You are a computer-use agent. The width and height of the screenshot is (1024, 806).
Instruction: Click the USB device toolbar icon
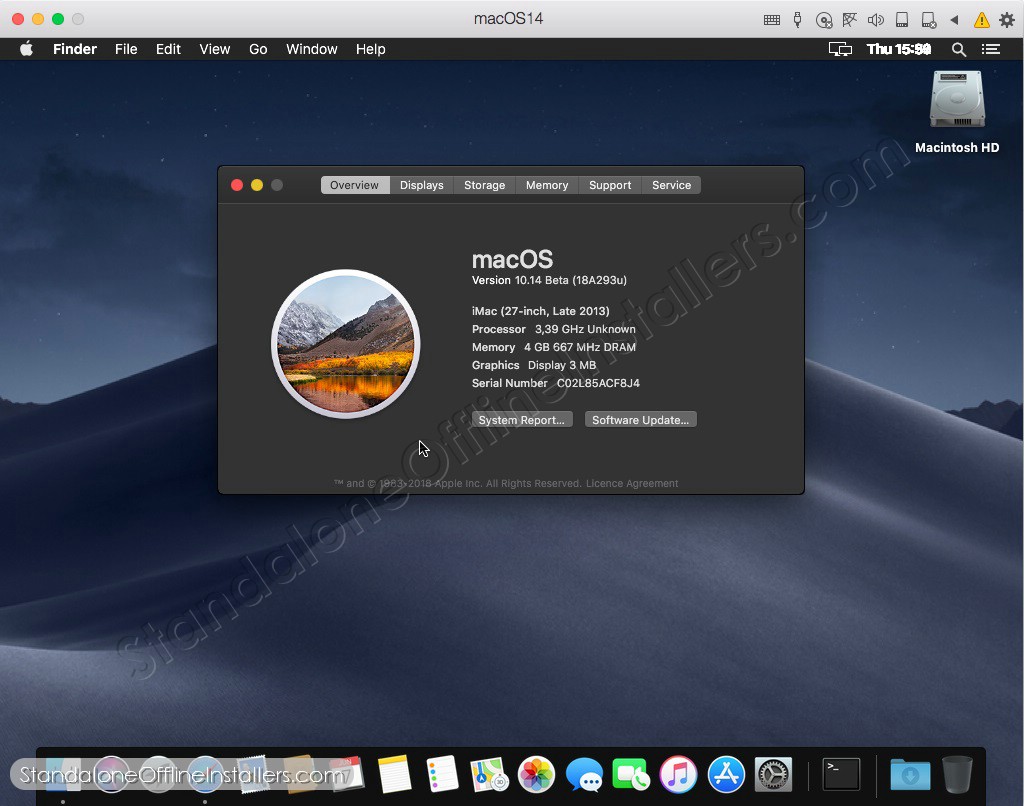(x=797, y=20)
